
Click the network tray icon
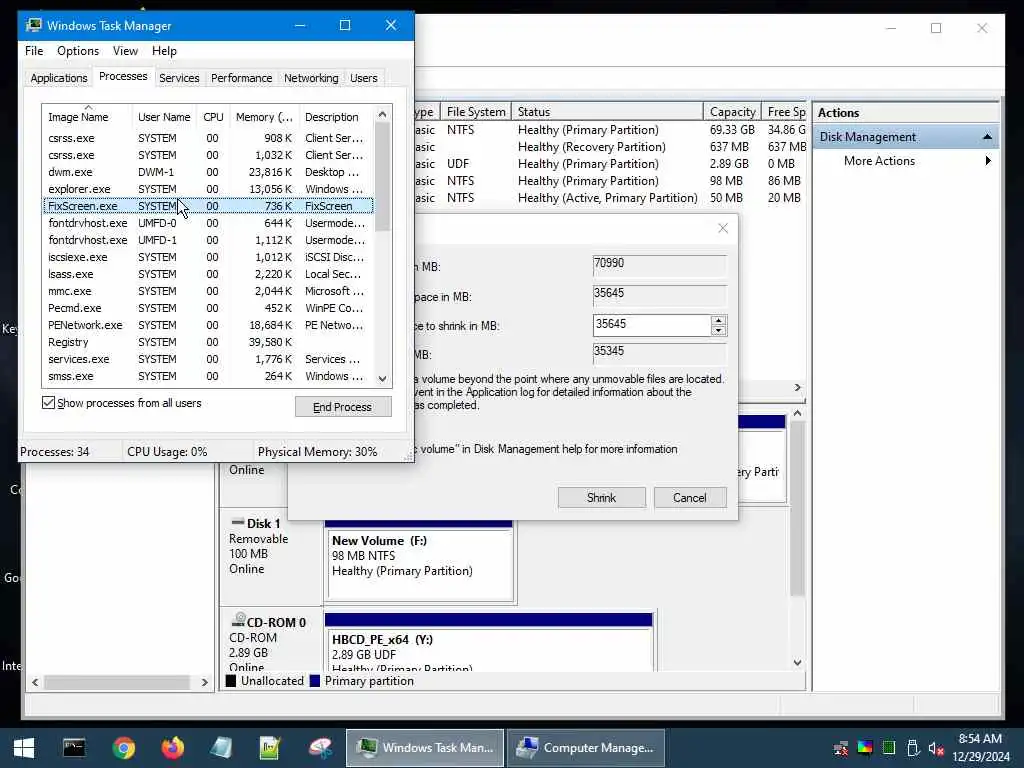841,748
